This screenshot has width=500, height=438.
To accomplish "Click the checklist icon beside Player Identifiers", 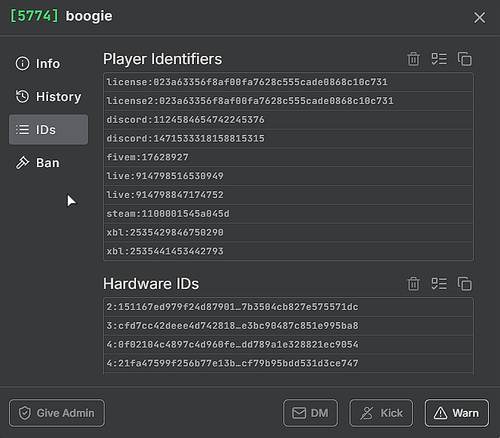I will coord(439,59).
